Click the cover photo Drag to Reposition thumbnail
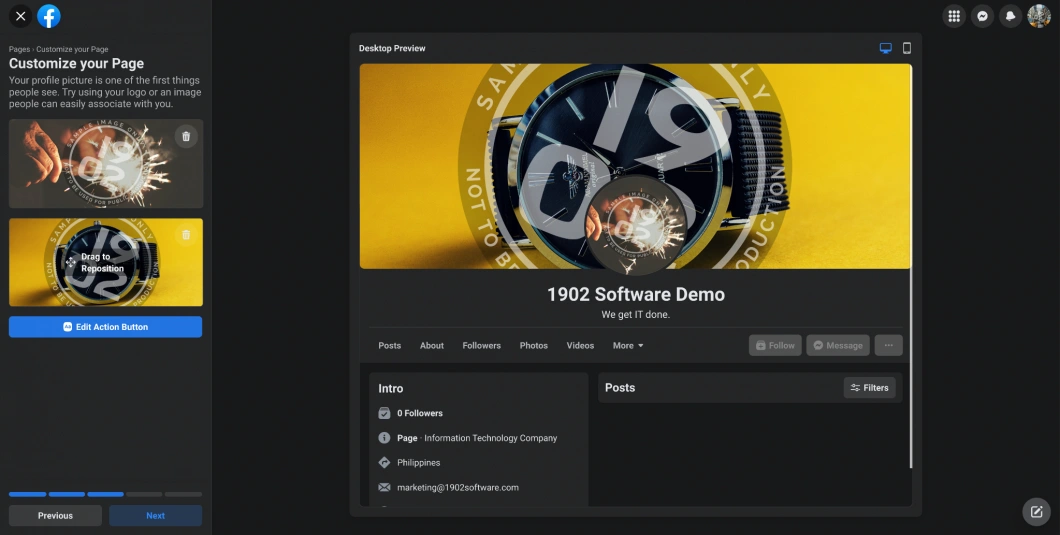This screenshot has width=1060, height=535. click(x=105, y=262)
